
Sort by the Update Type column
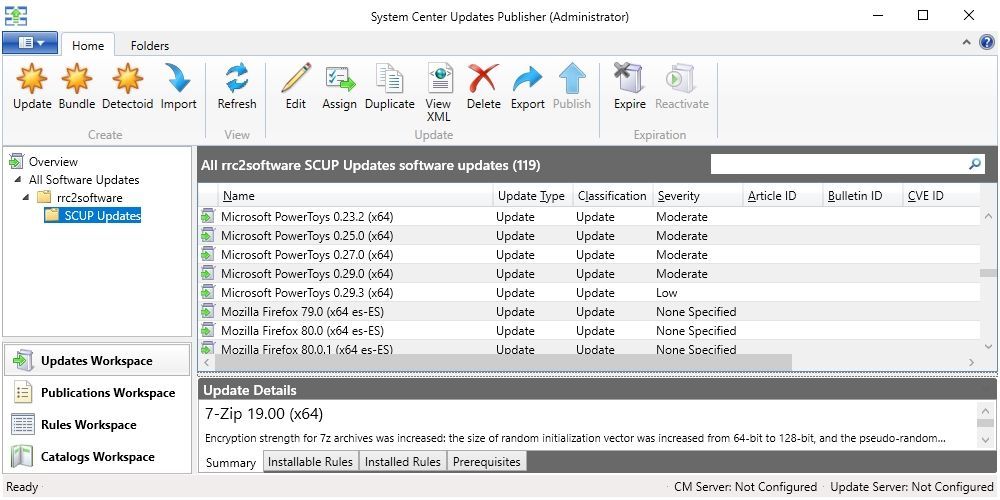tap(533, 196)
